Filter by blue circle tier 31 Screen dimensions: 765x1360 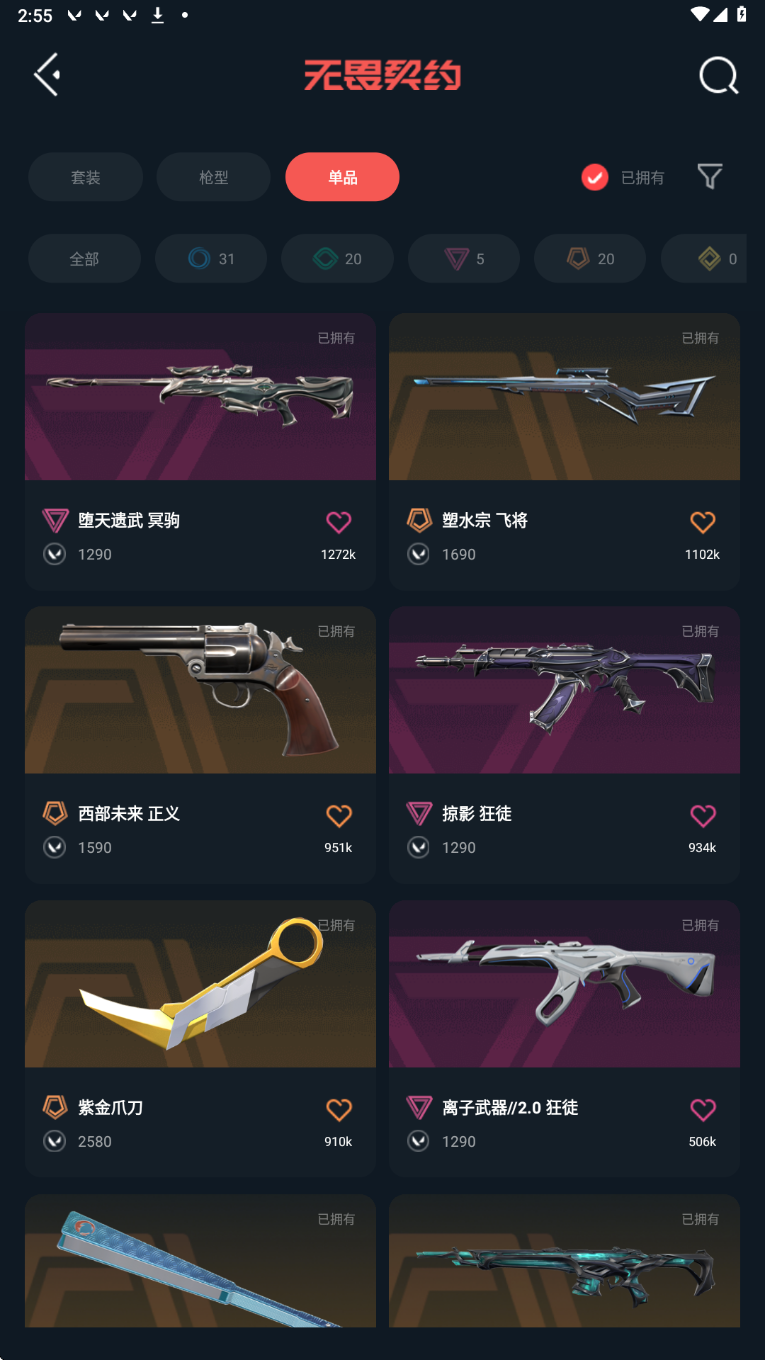[211, 259]
